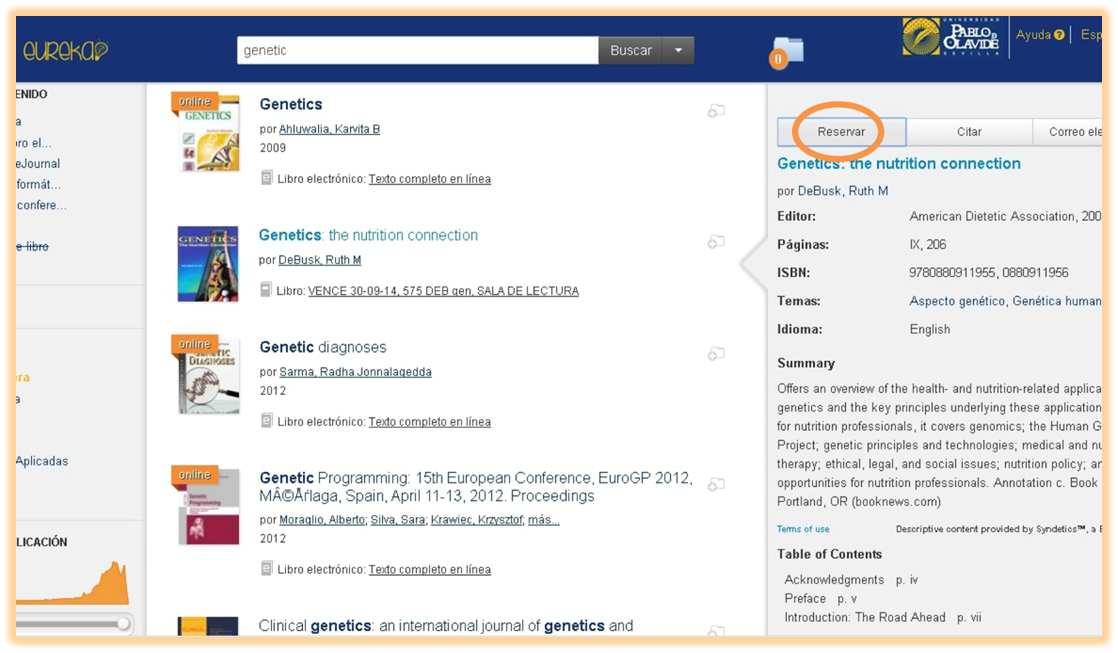Click the Pablo de Olavide university logo

tap(950, 38)
